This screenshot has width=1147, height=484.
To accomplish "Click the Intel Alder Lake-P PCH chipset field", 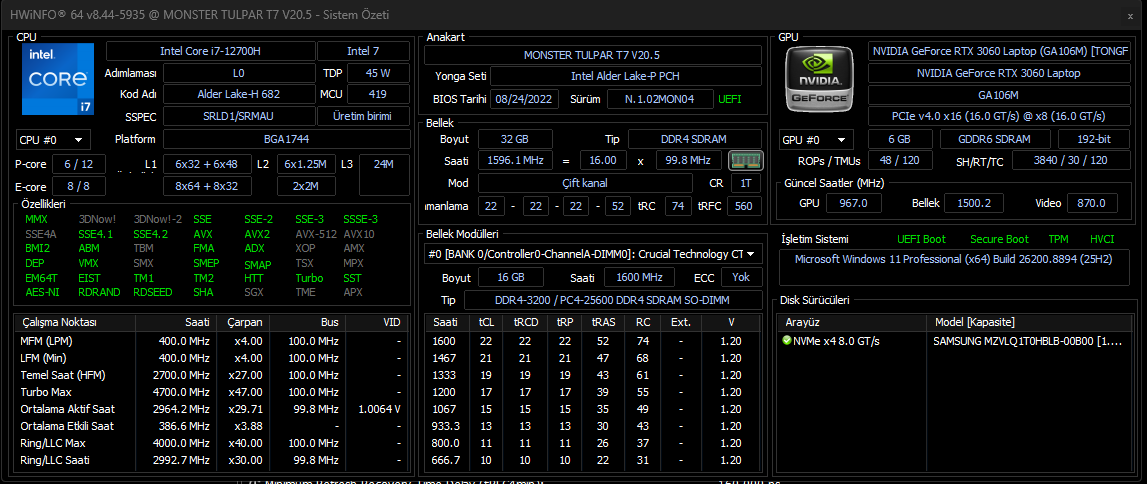I will point(626,76).
